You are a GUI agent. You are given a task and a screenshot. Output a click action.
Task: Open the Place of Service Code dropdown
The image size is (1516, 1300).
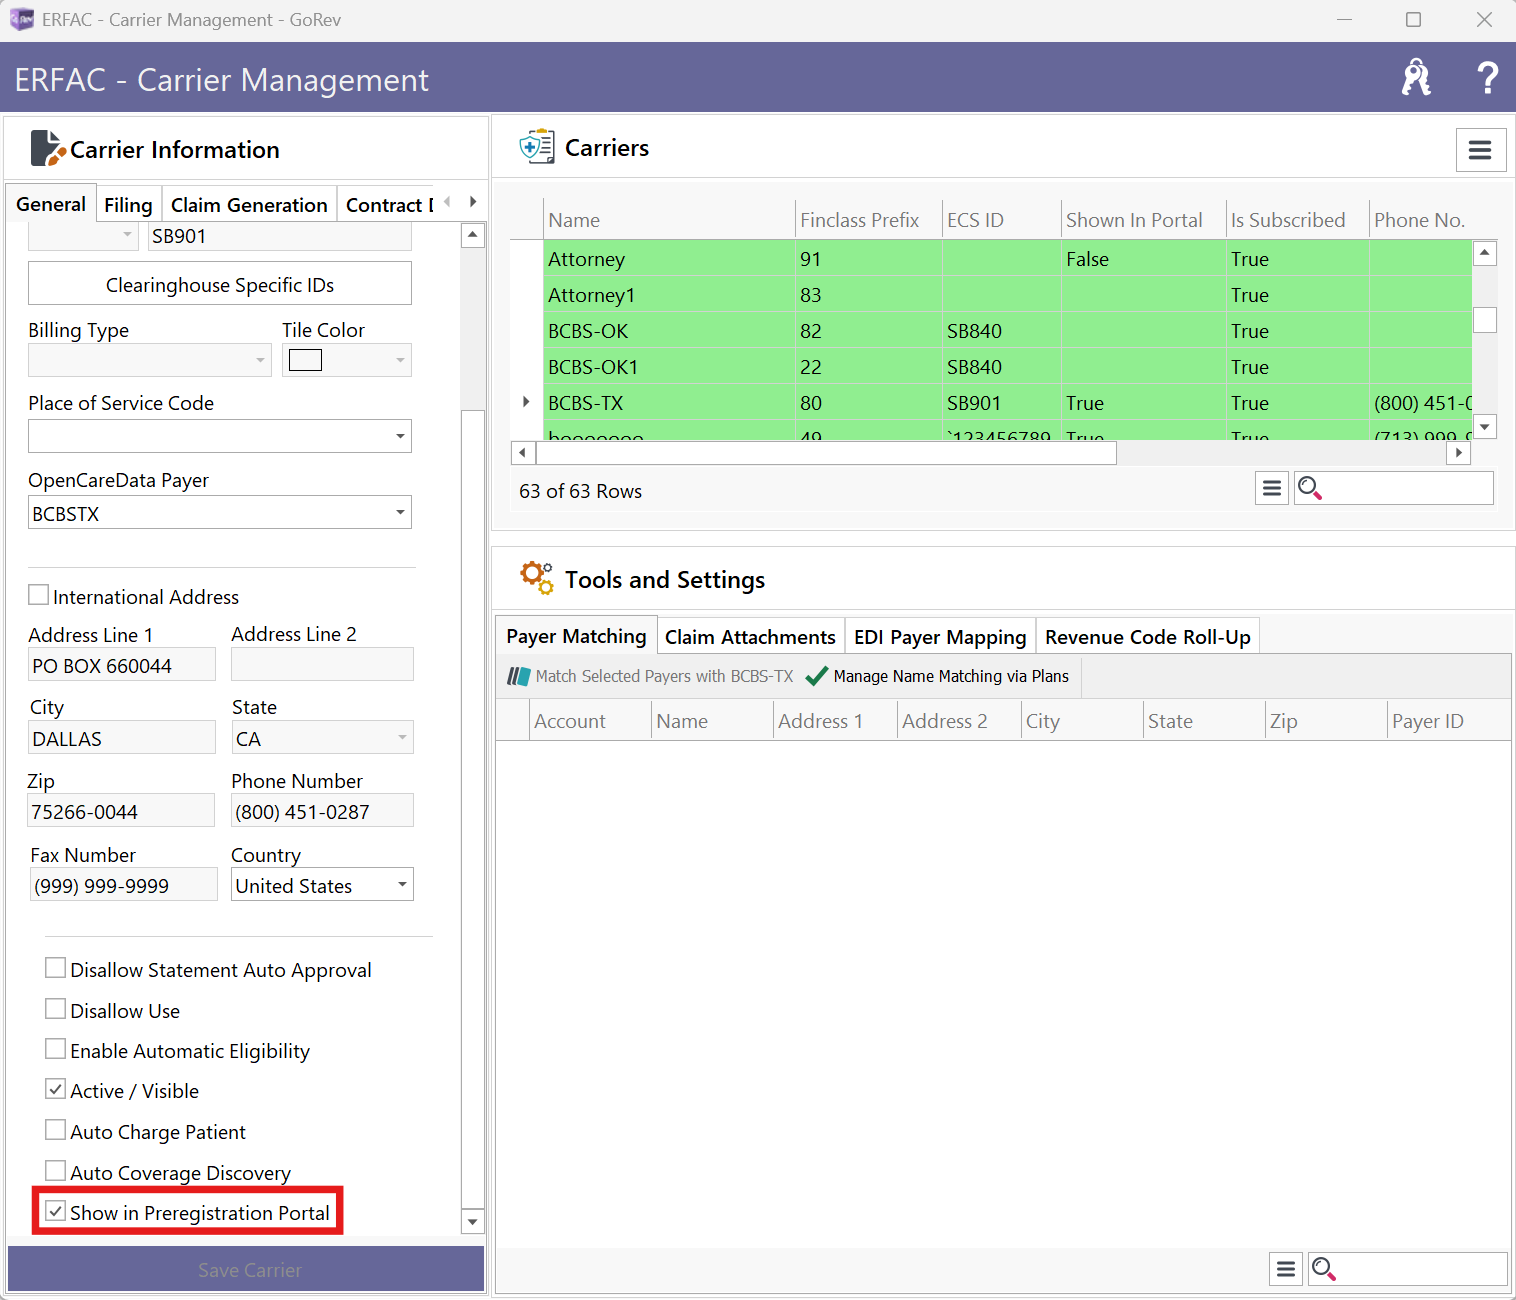pyautogui.click(x=220, y=436)
